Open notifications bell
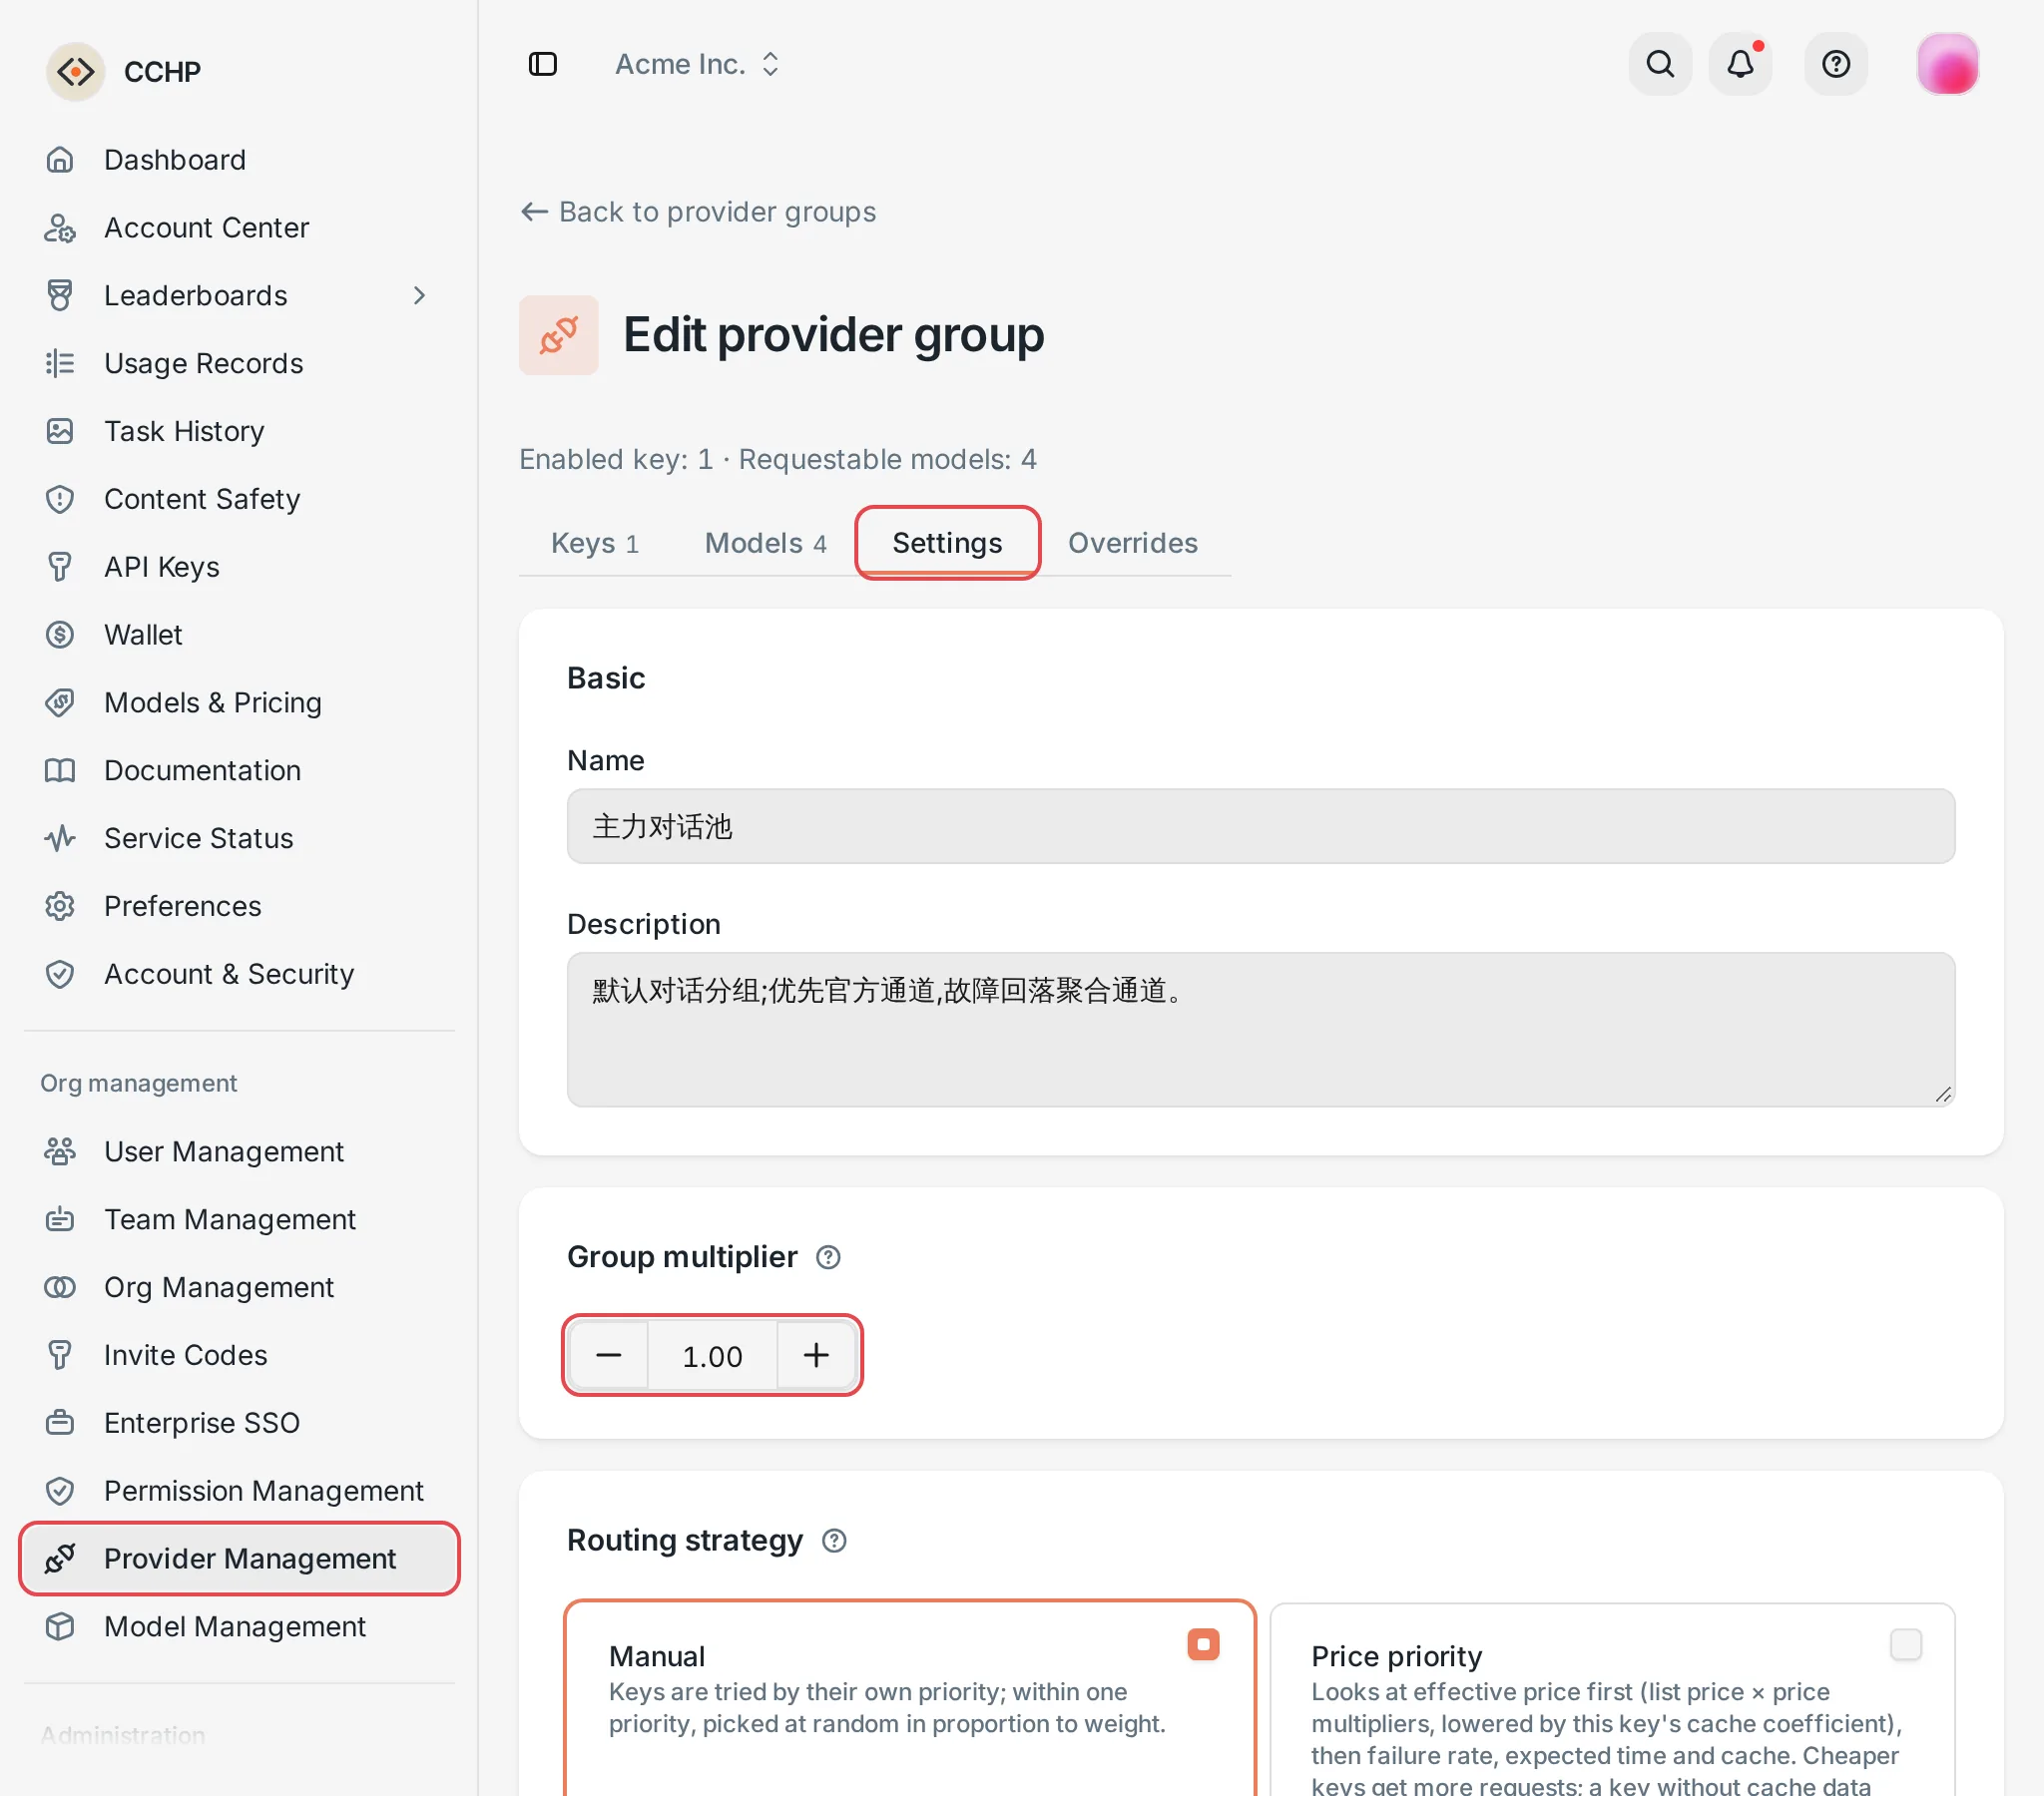Viewport: 2044px width, 1796px height. pyautogui.click(x=1740, y=64)
